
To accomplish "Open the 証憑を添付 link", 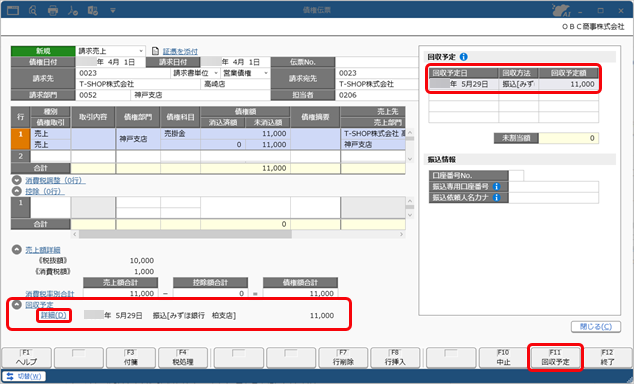I will [180, 51].
